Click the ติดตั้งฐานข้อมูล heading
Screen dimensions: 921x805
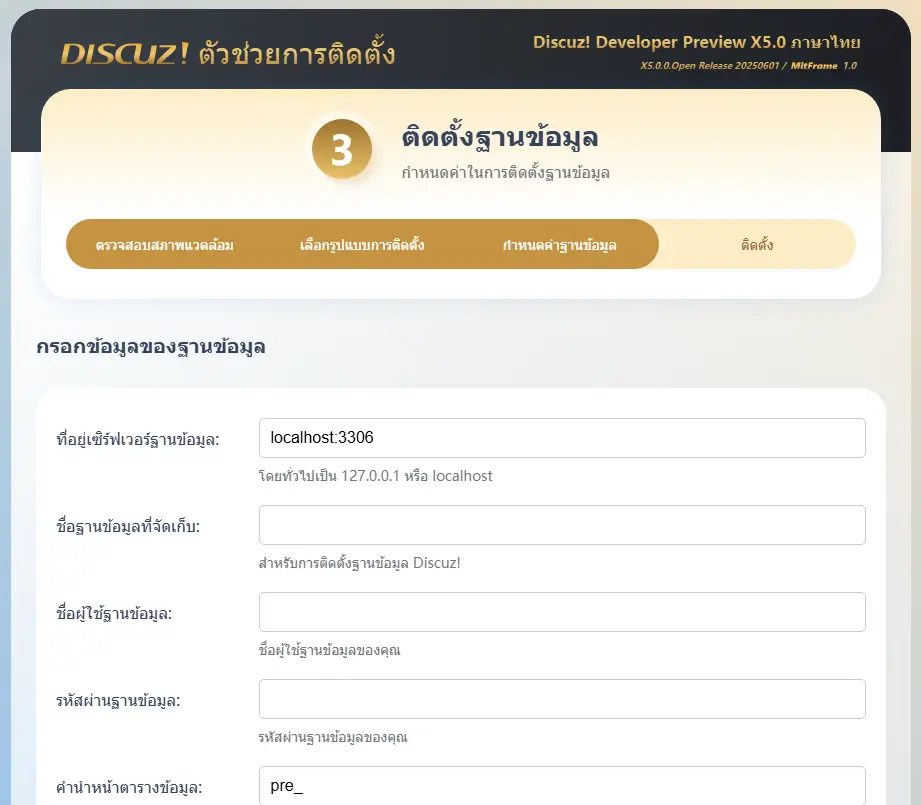500,137
